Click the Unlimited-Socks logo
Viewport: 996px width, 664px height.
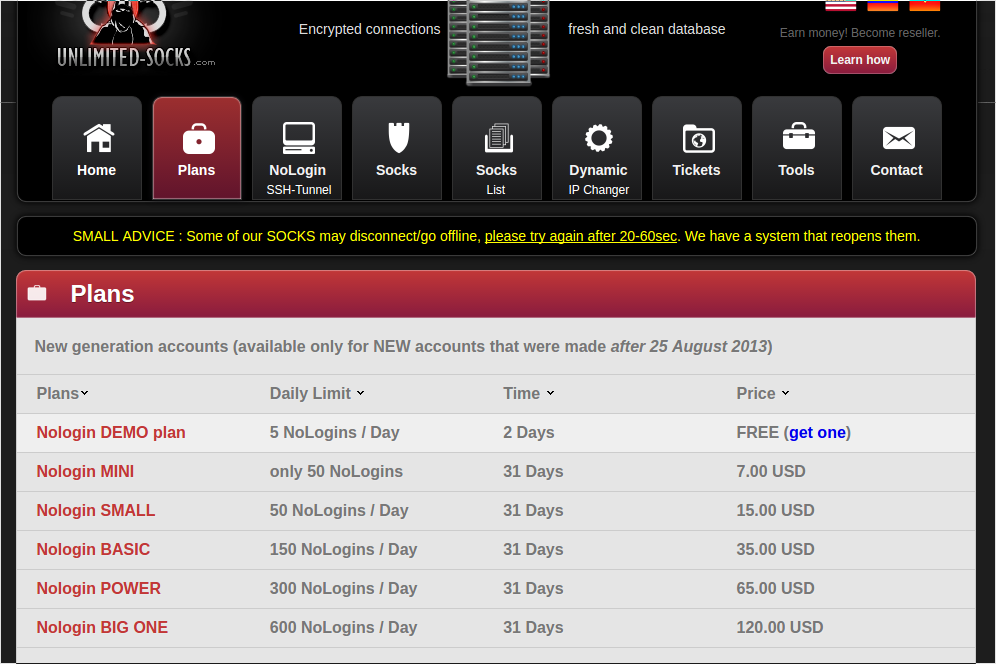pos(136,34)
